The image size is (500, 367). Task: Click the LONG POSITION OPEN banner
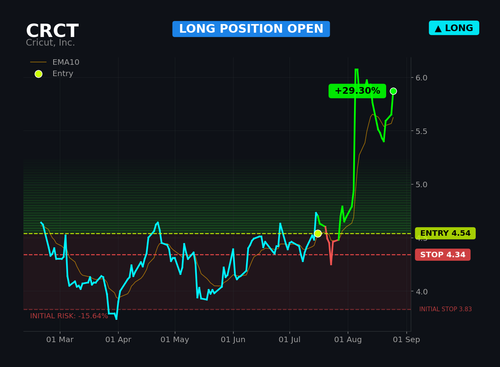(x=251, y=29)
